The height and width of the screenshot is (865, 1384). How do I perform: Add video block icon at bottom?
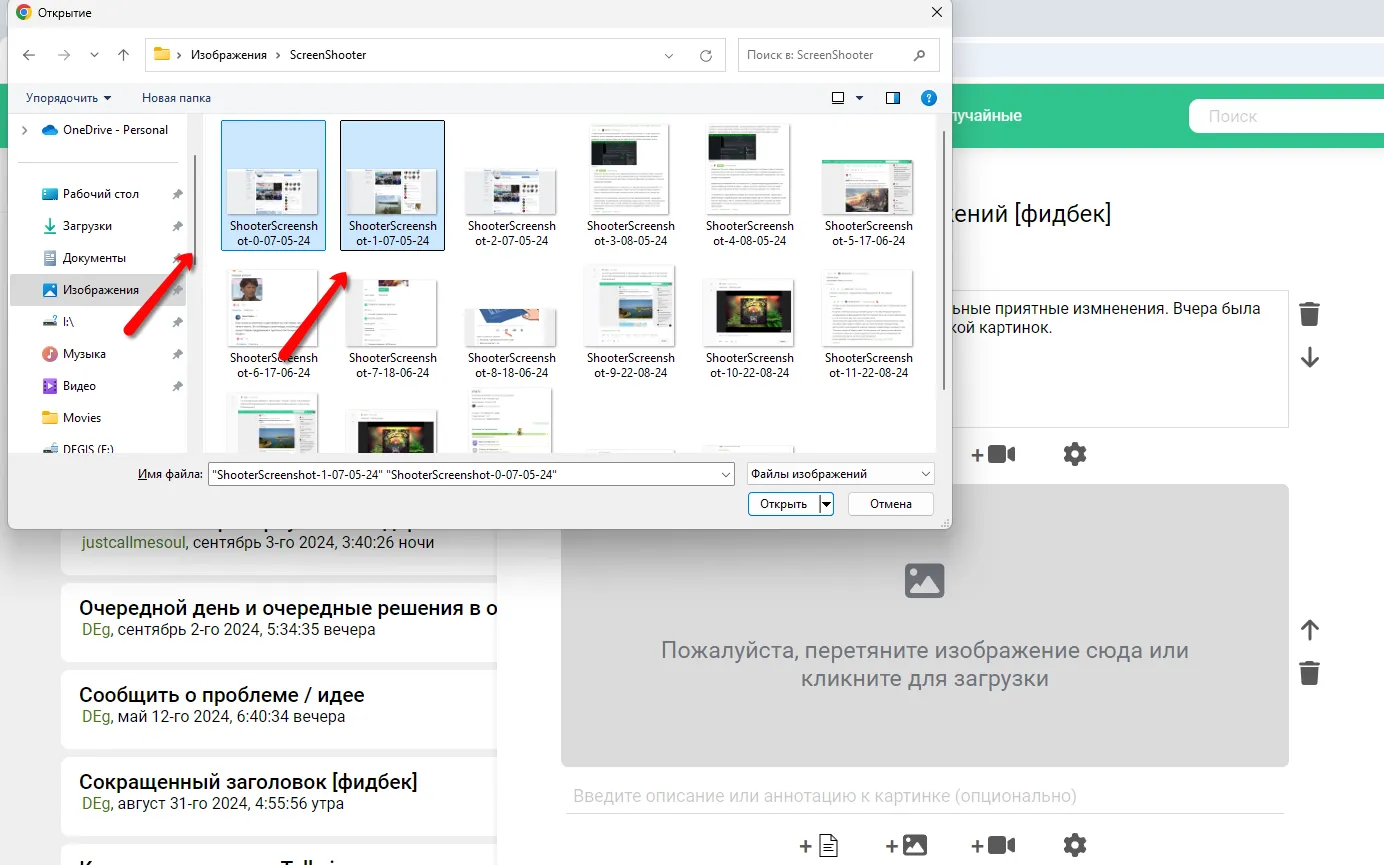tap(993, 846)
